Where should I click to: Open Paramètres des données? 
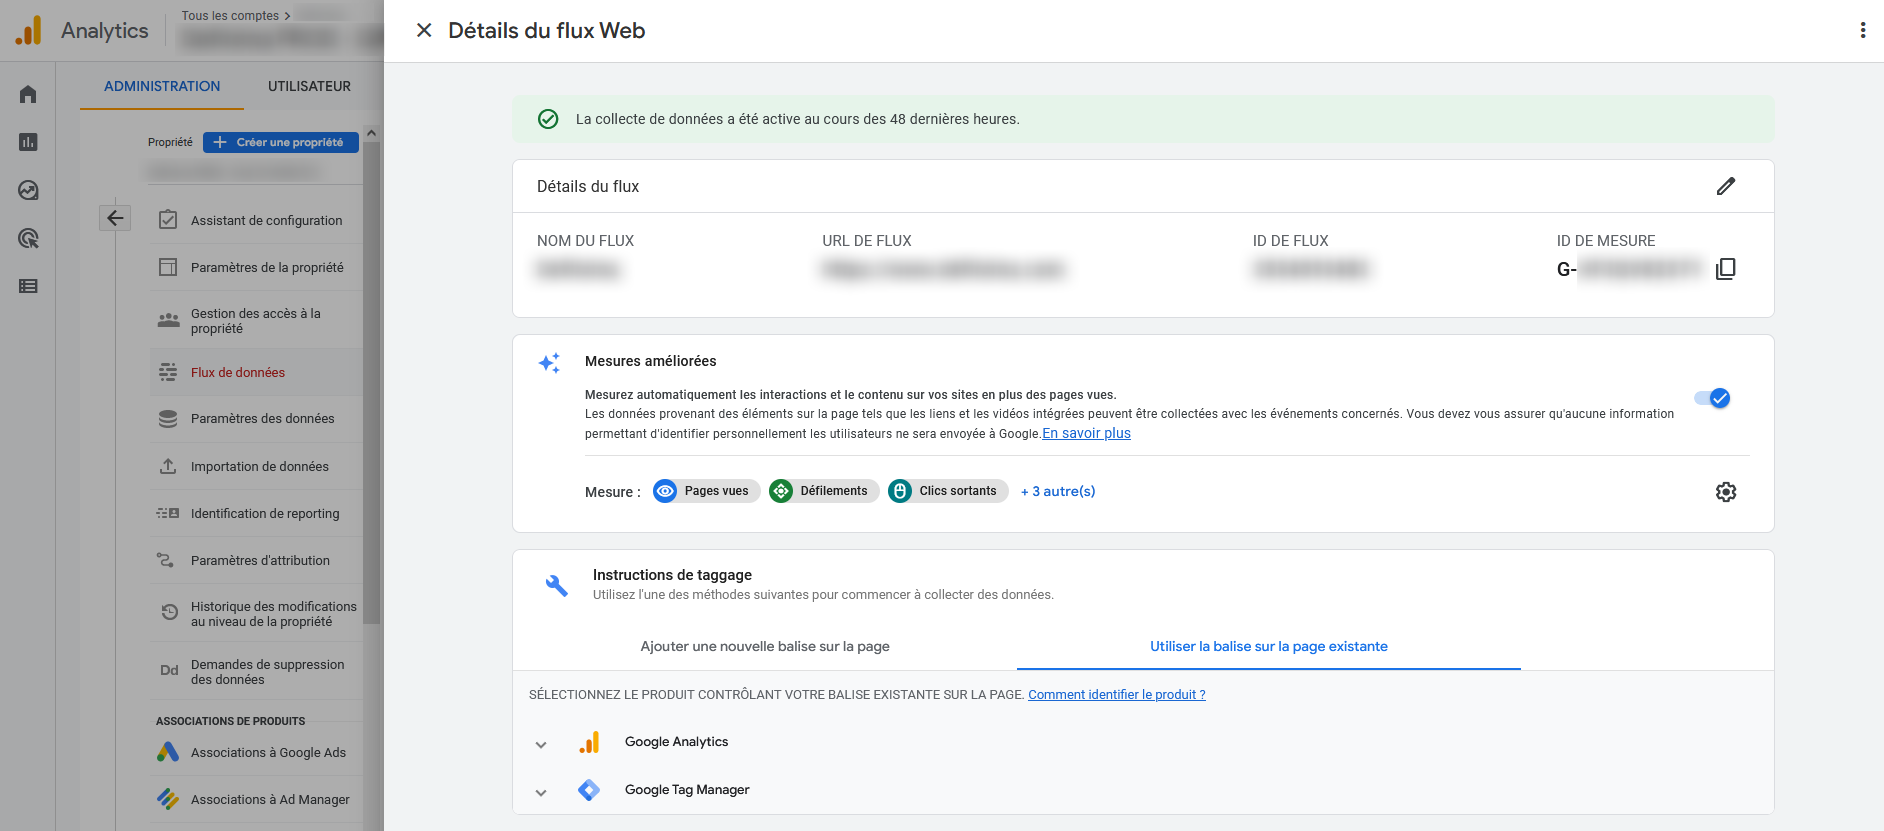pos(257,418)
